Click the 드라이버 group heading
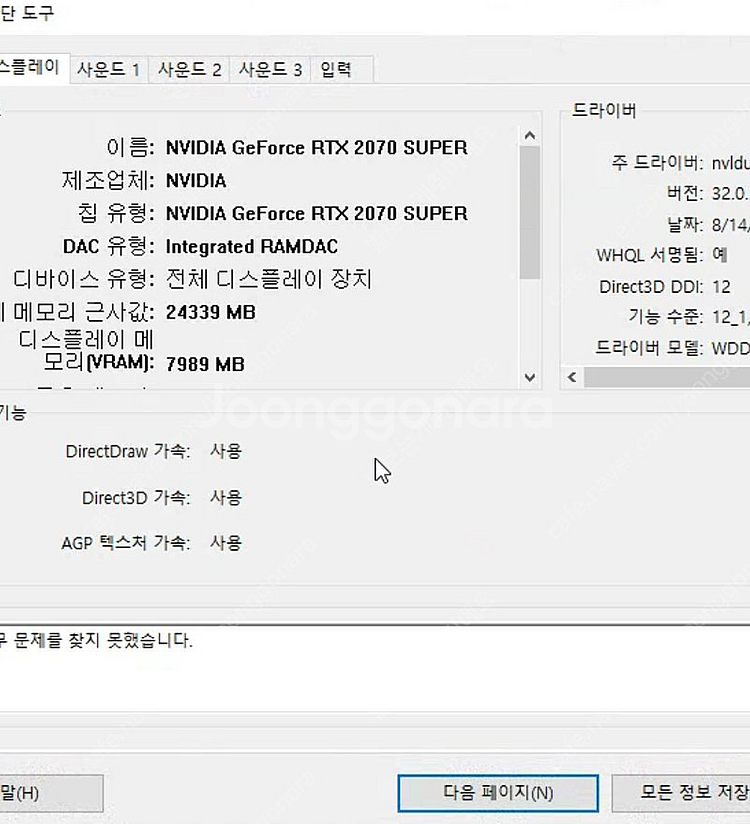Screen dimensions: 750x824 (x=604, y=110)
